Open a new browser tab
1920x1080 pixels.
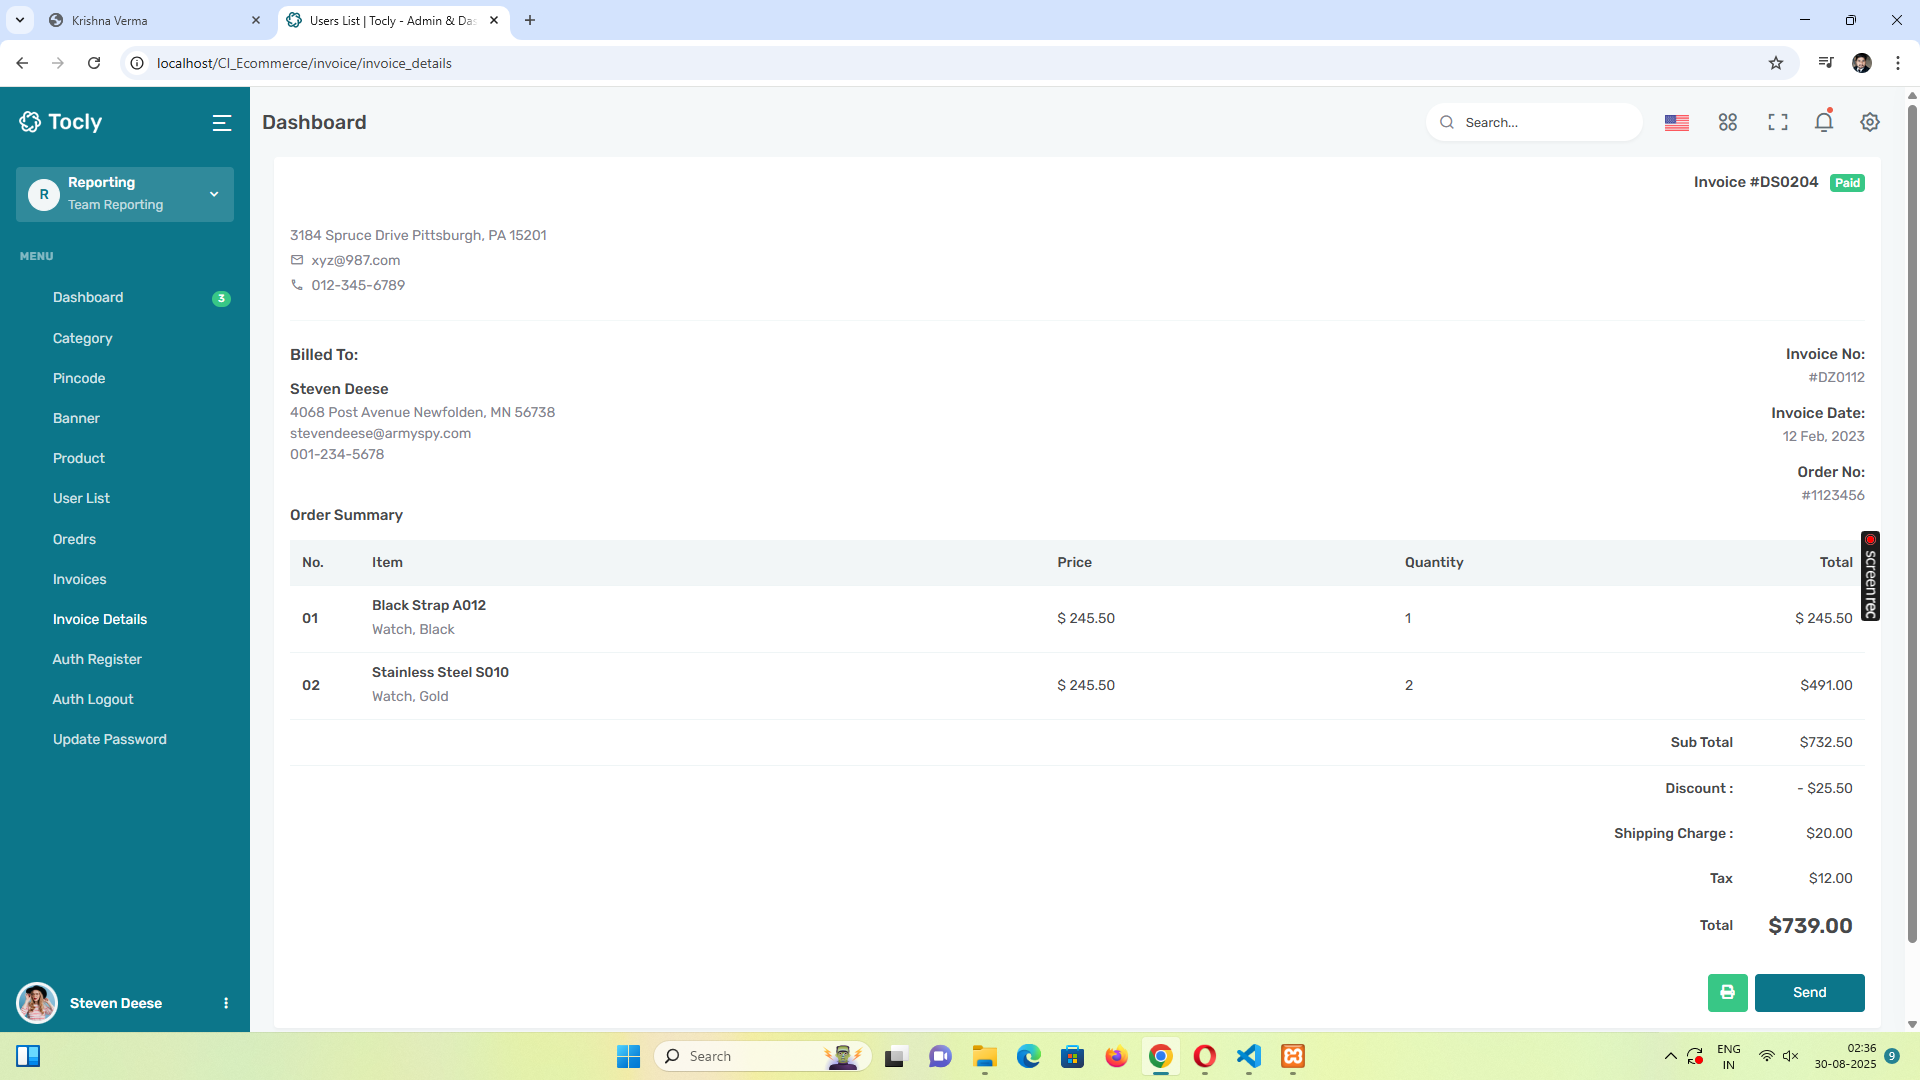(x=530, y=20)
